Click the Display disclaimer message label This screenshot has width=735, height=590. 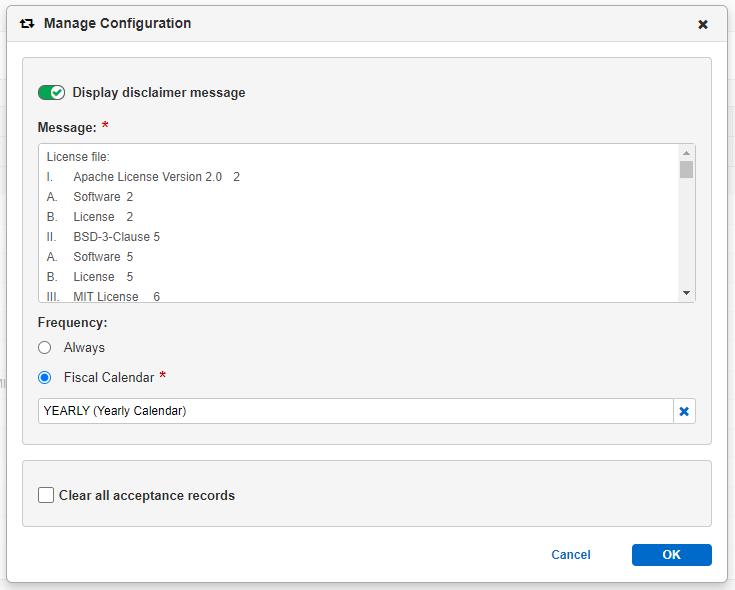(158, 92)
